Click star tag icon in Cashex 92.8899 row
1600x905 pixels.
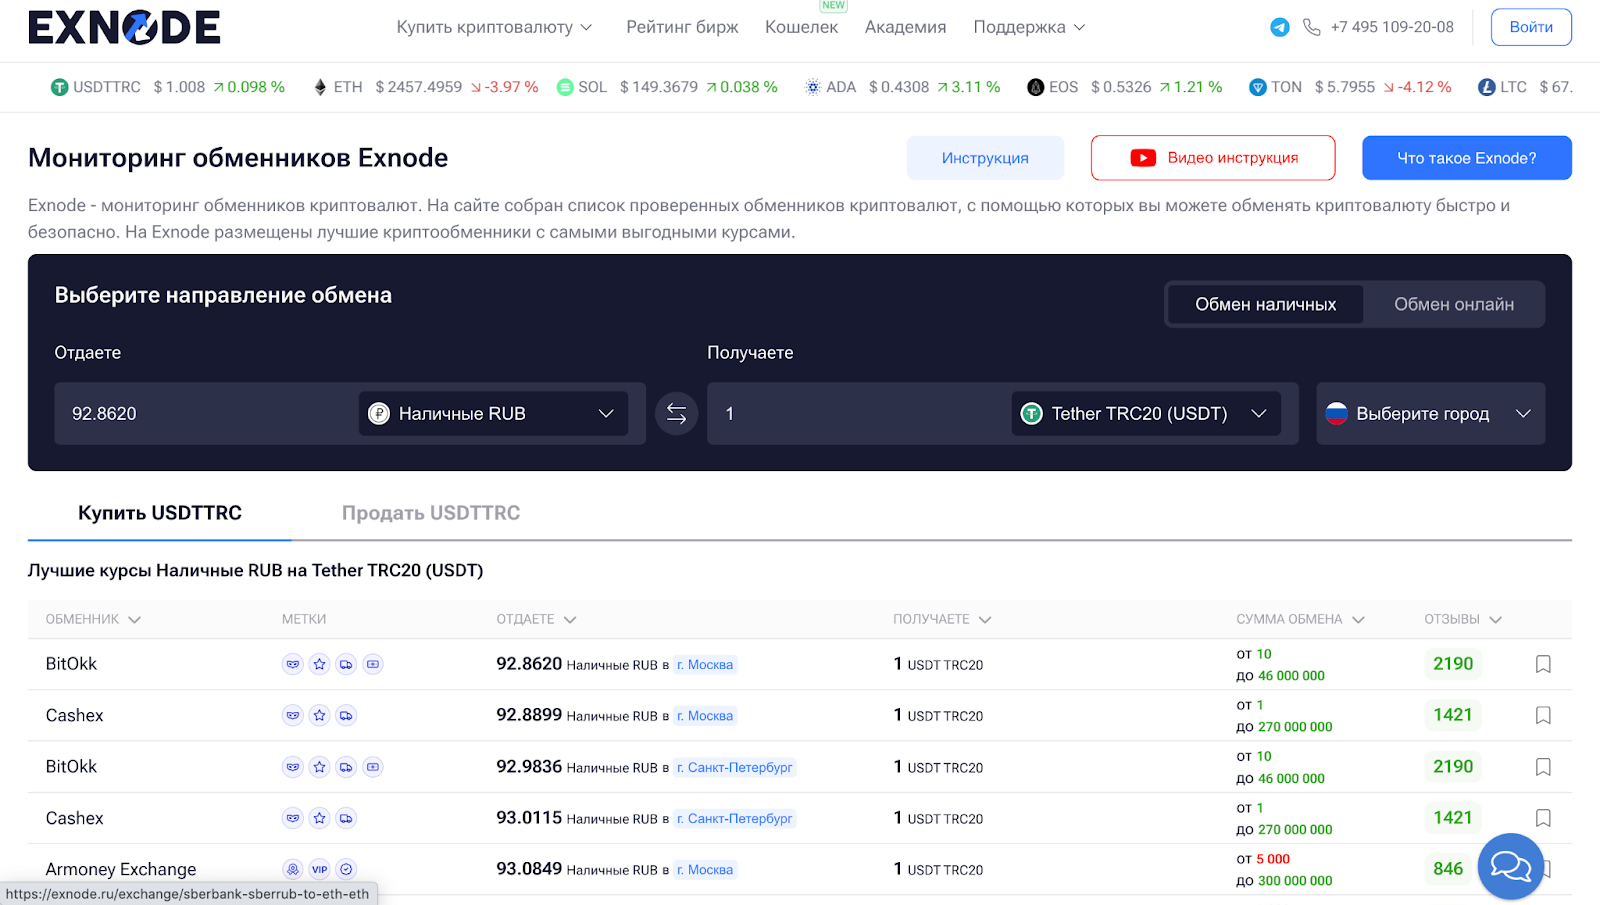click(x=320, y=715)
